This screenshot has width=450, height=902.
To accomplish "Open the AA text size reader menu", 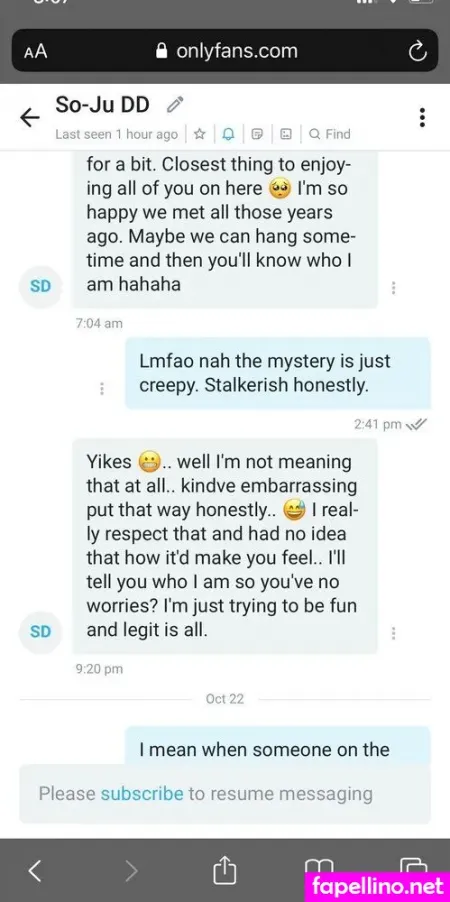I will click(x=36, y=52).
